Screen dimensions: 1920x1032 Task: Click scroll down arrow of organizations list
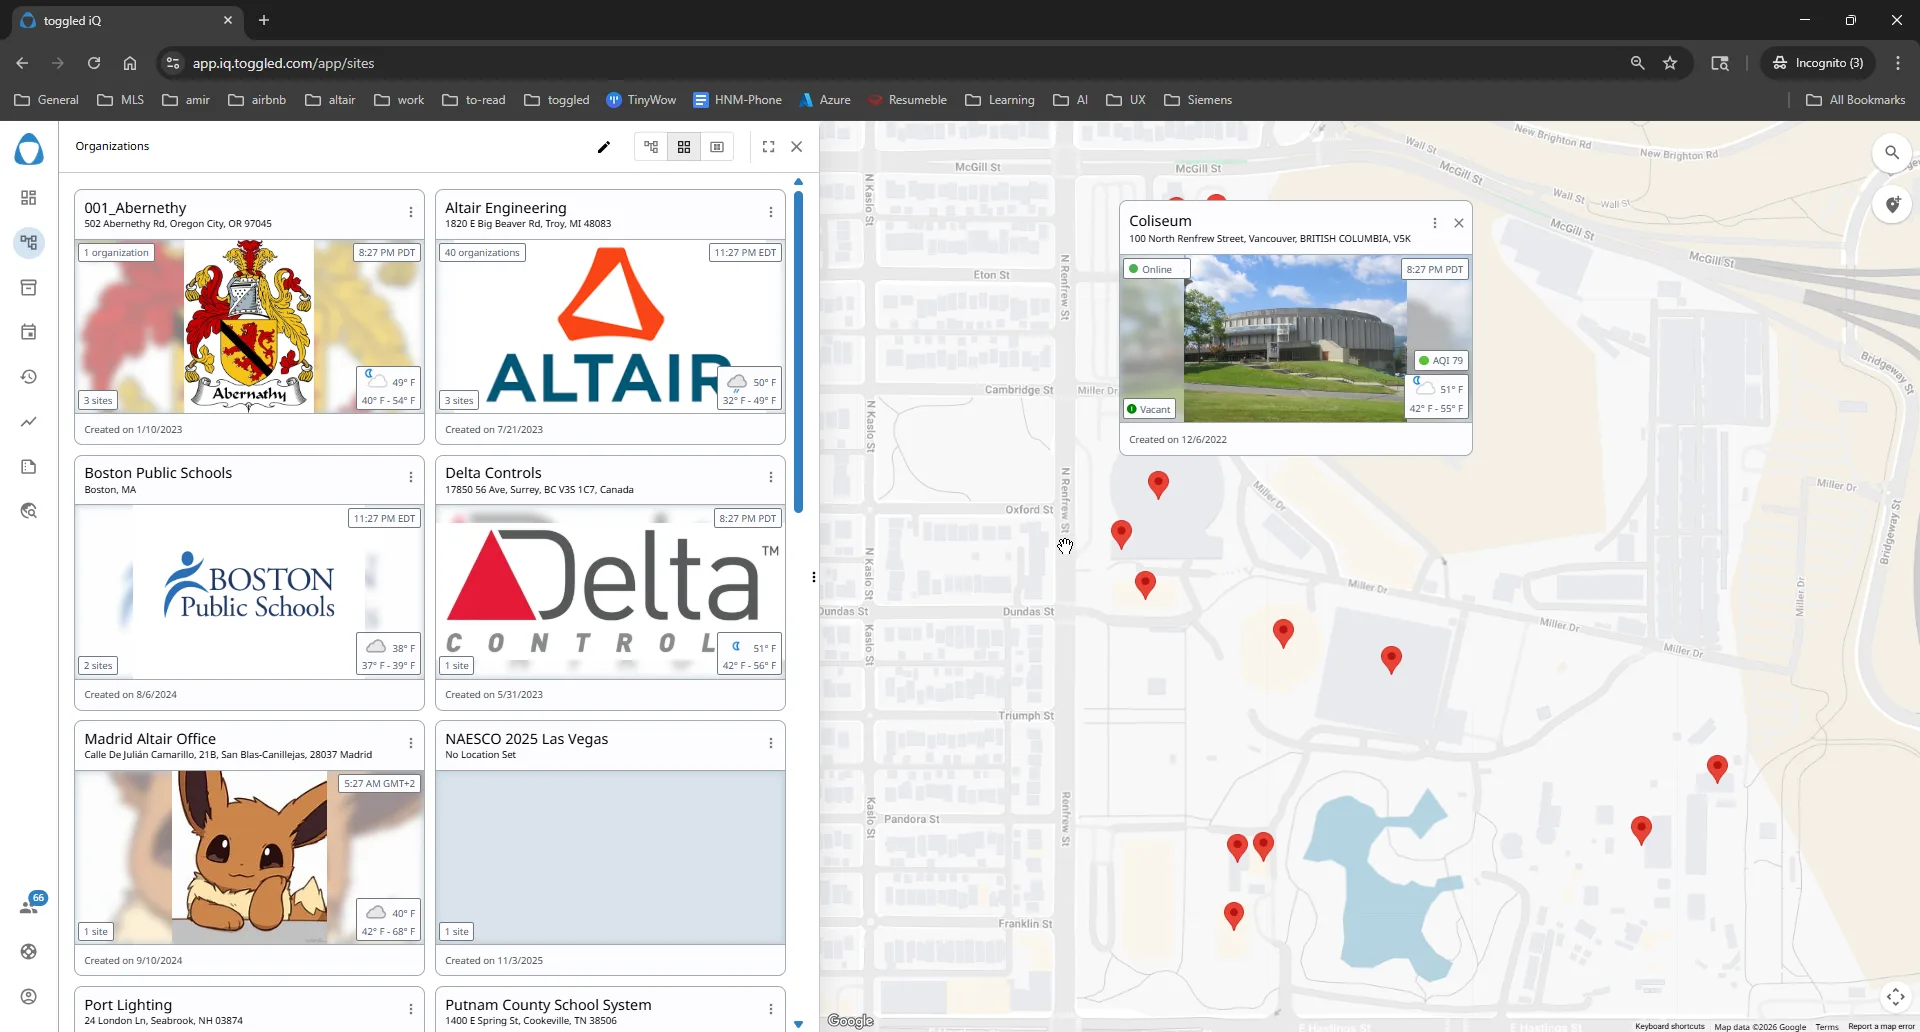point(798,1024)
